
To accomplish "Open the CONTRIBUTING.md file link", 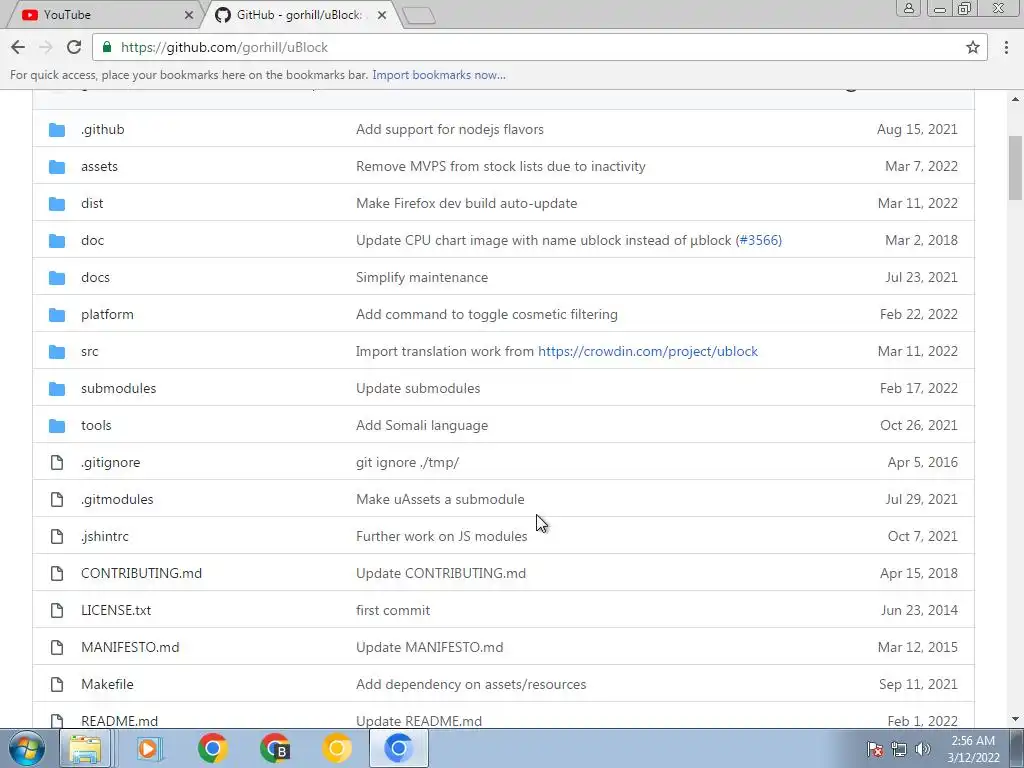I will point(141,573).
